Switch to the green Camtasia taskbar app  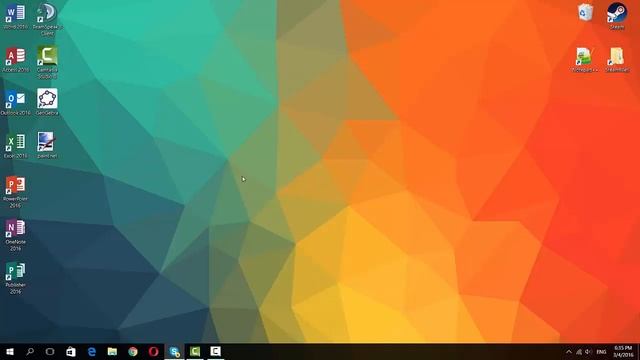click(195, 351)
